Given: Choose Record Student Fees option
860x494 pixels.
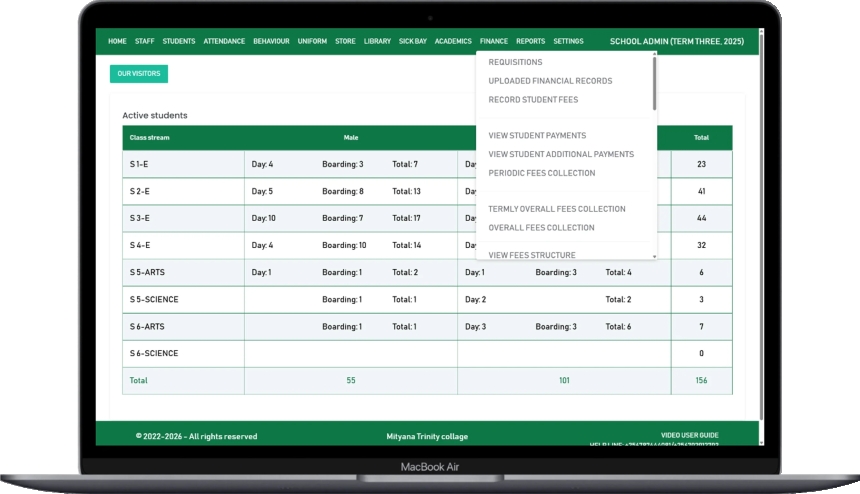Looking at the screenshot, I should click(533, 100).
